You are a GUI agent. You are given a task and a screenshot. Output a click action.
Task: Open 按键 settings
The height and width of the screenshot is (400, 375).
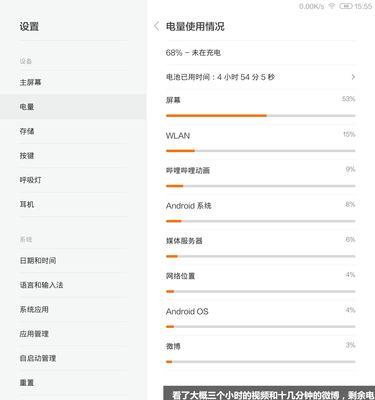coord(73,155)
